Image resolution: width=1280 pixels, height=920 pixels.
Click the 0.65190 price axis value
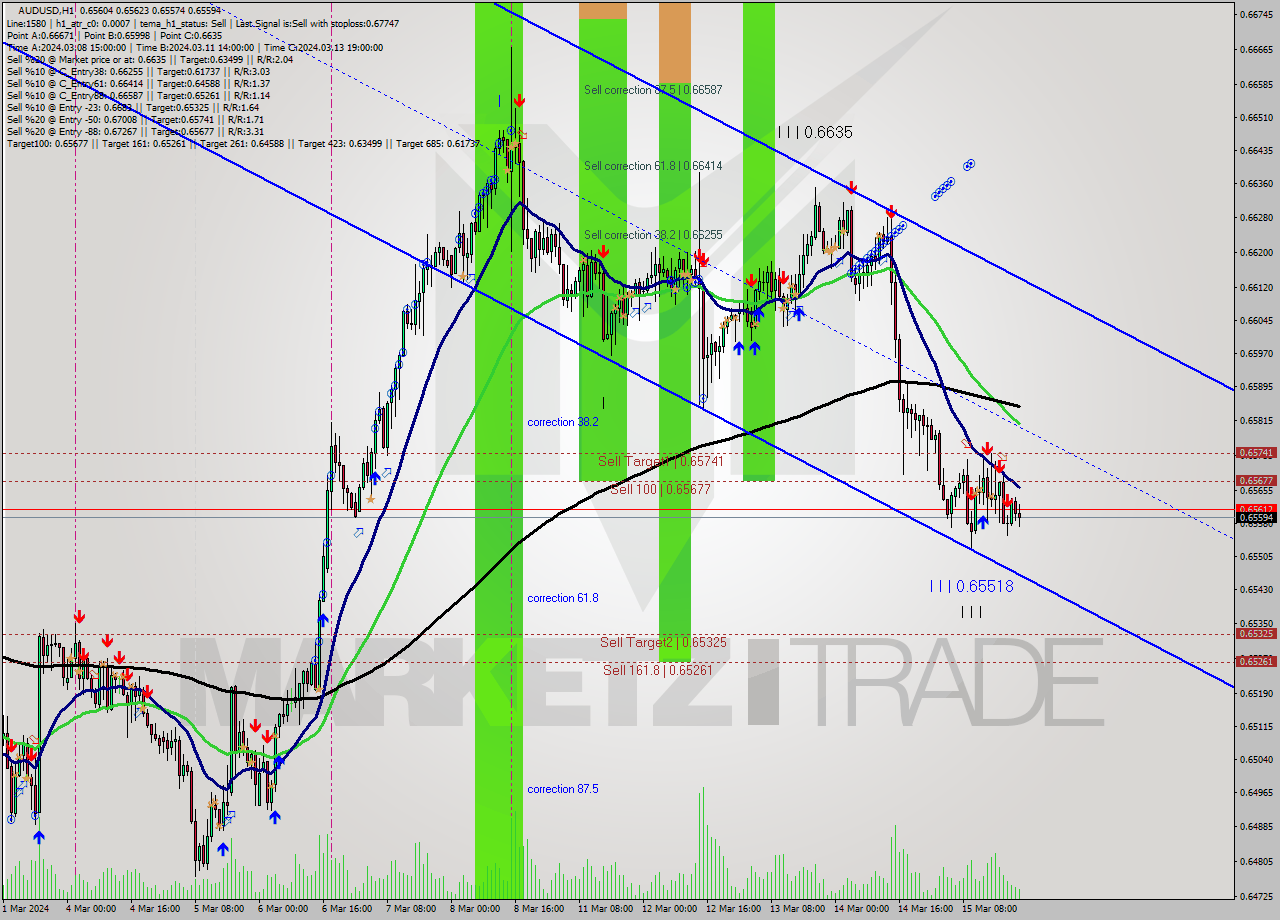coord(1257,693)
